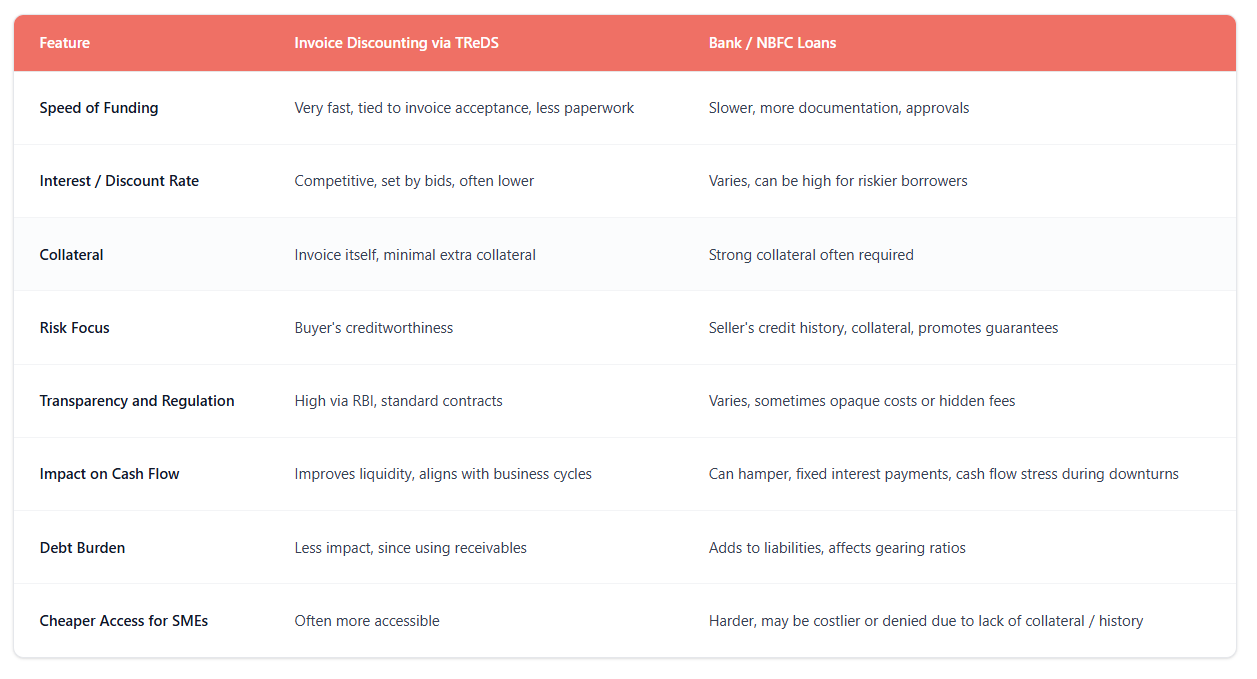Select the Strong collateral often required cell
The image size is (1257, 679).
(x=811, y=255)
